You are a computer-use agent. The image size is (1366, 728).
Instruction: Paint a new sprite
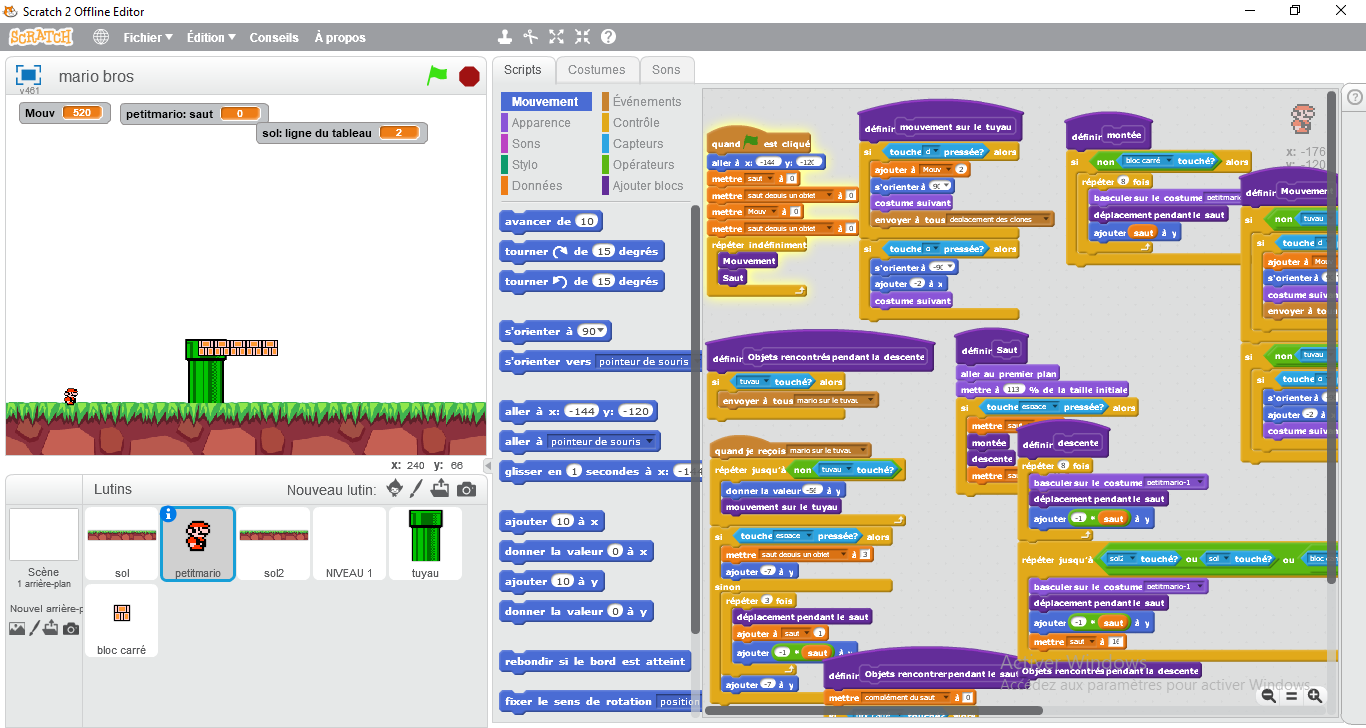pyautogui.click(x=419, y=489)
